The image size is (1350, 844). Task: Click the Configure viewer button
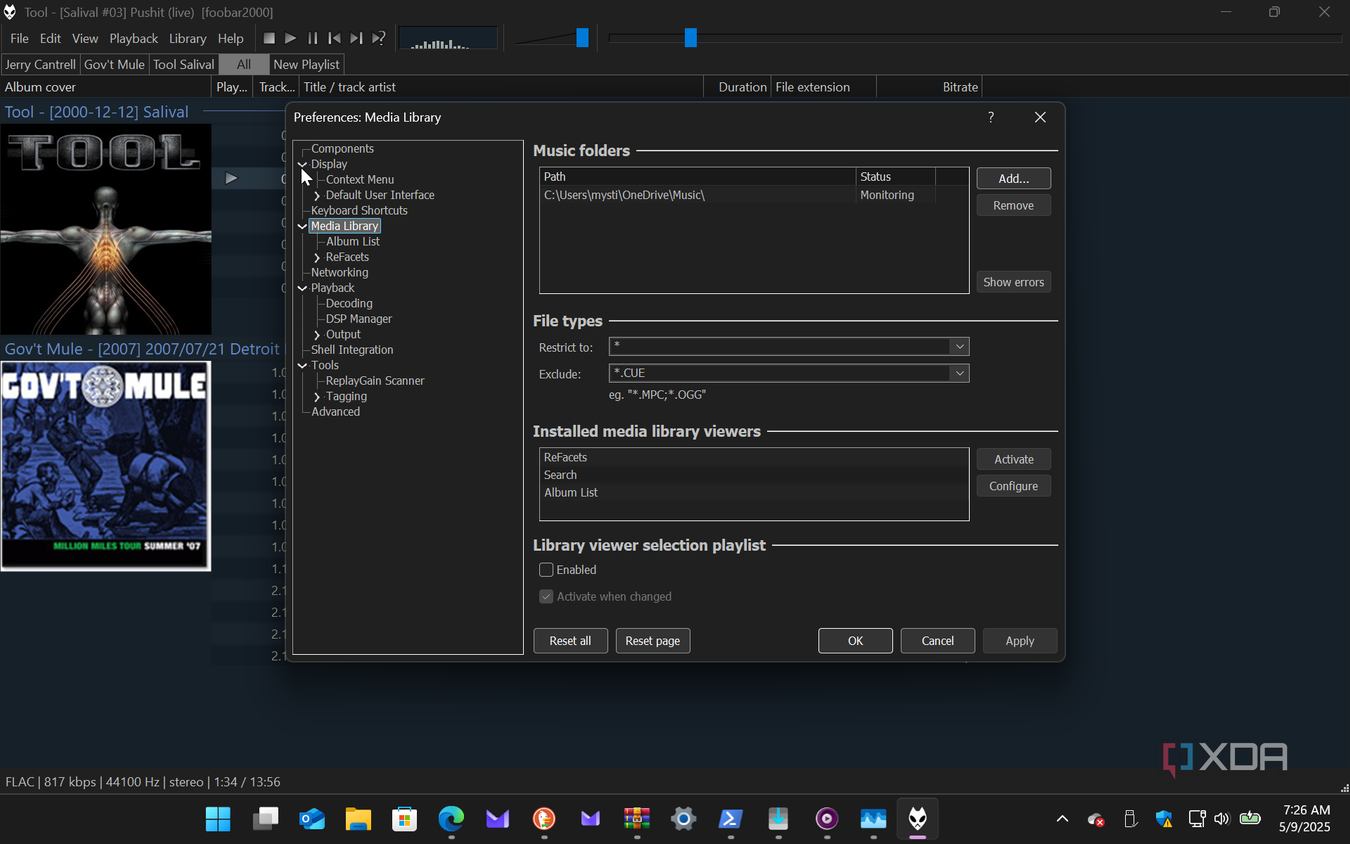1013,486
